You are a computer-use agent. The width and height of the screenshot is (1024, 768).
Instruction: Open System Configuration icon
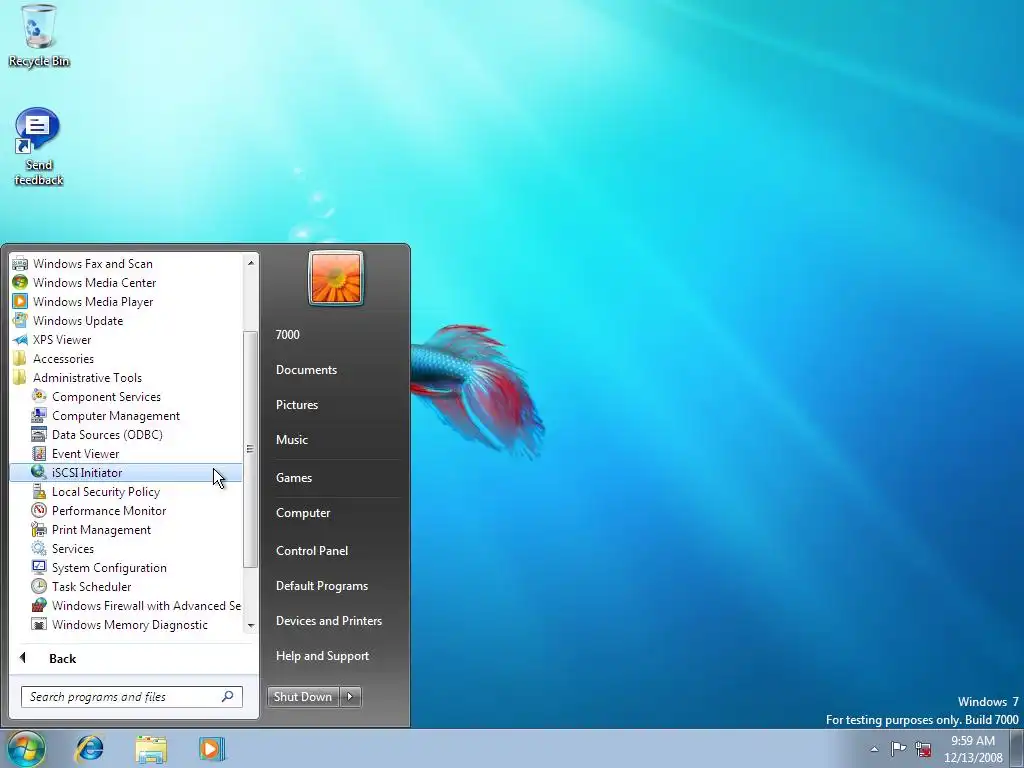point(39,568)
